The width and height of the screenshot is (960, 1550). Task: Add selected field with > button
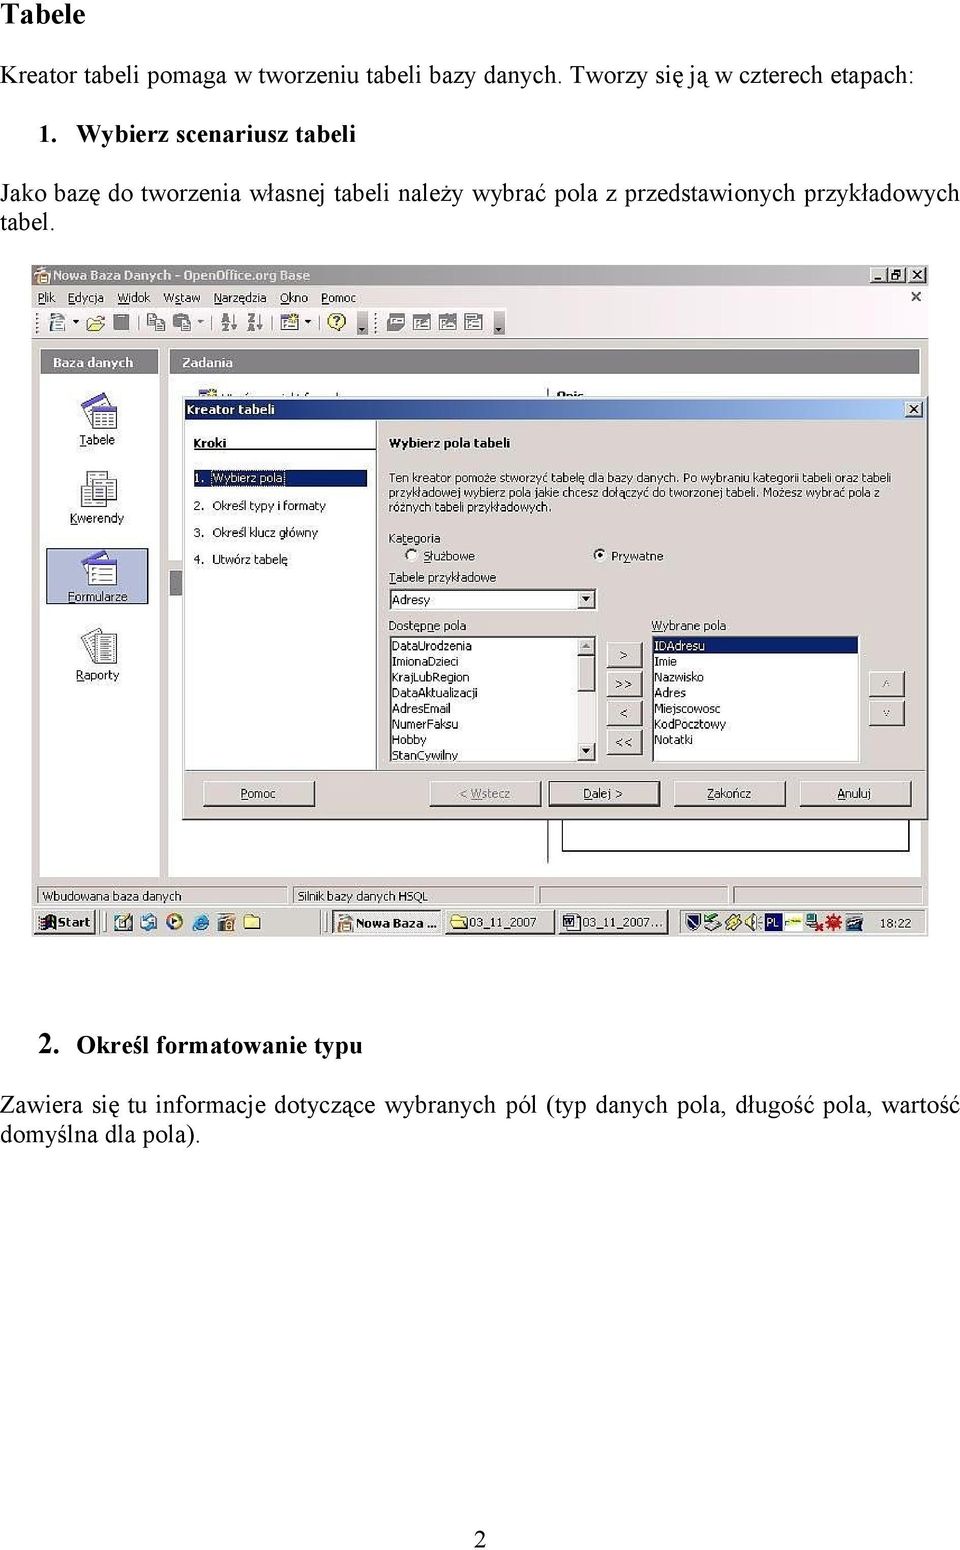pos(624,655)
